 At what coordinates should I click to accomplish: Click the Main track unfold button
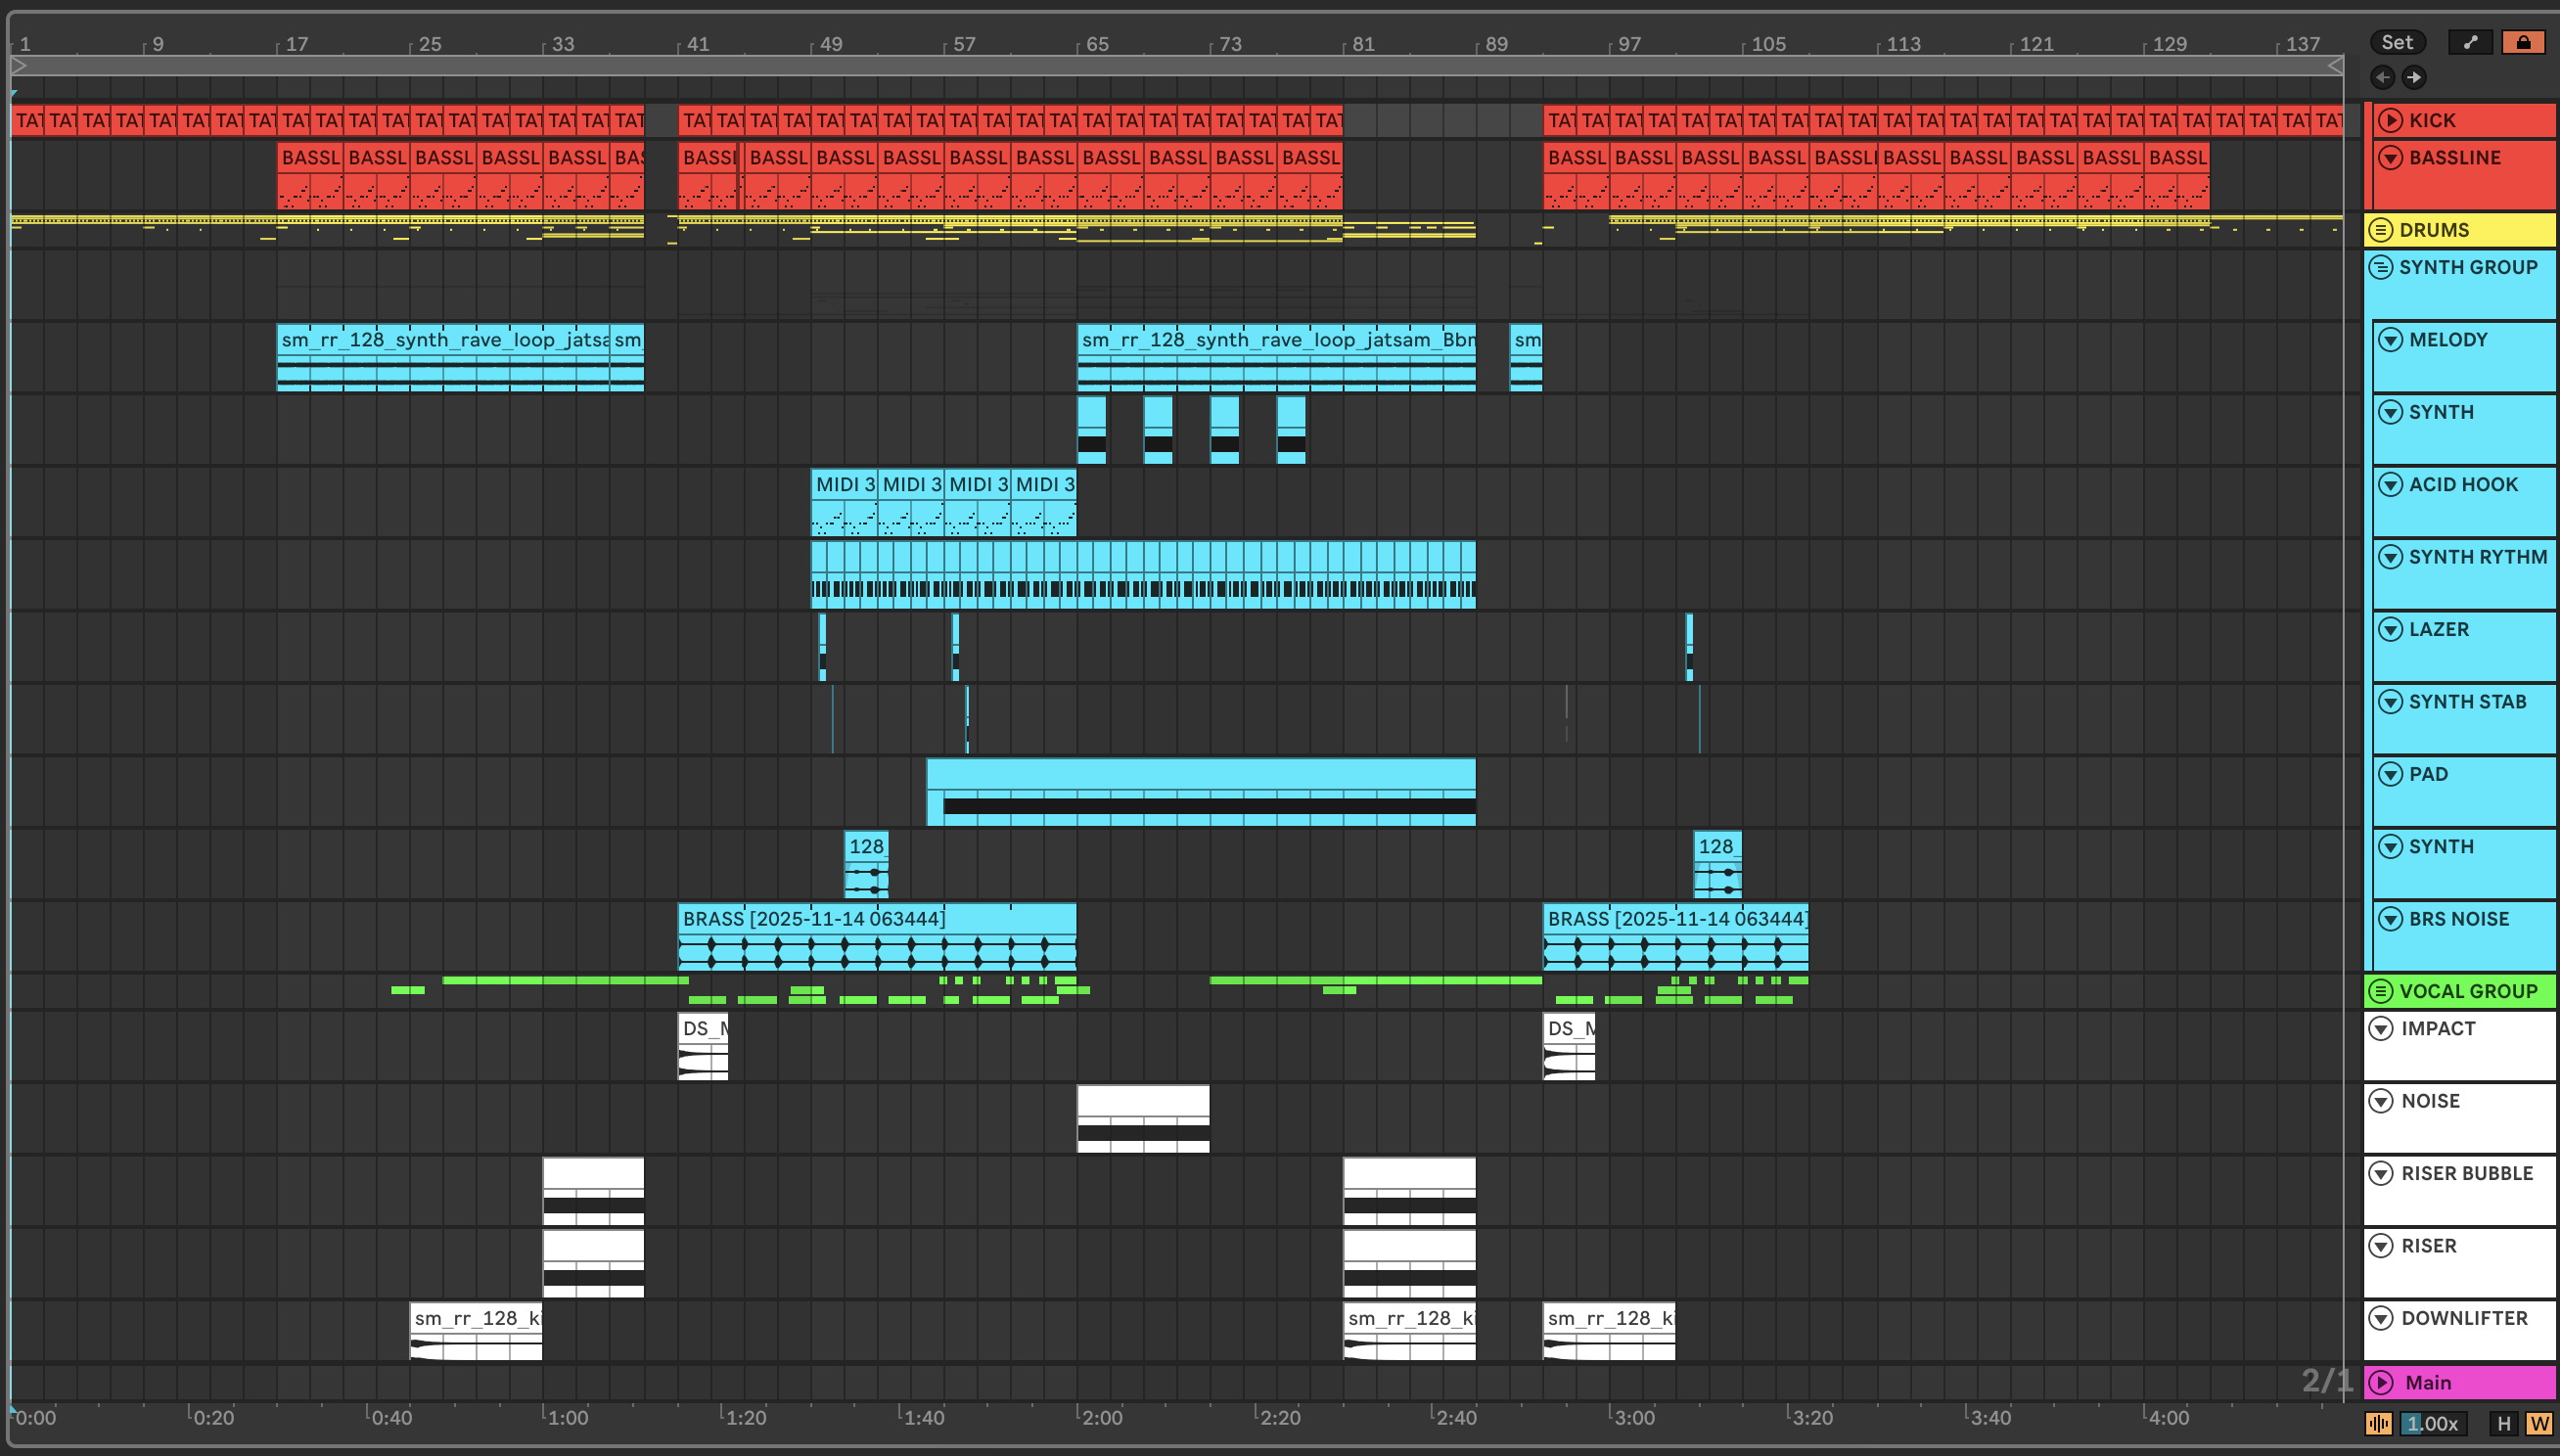click(2382, 1382)
